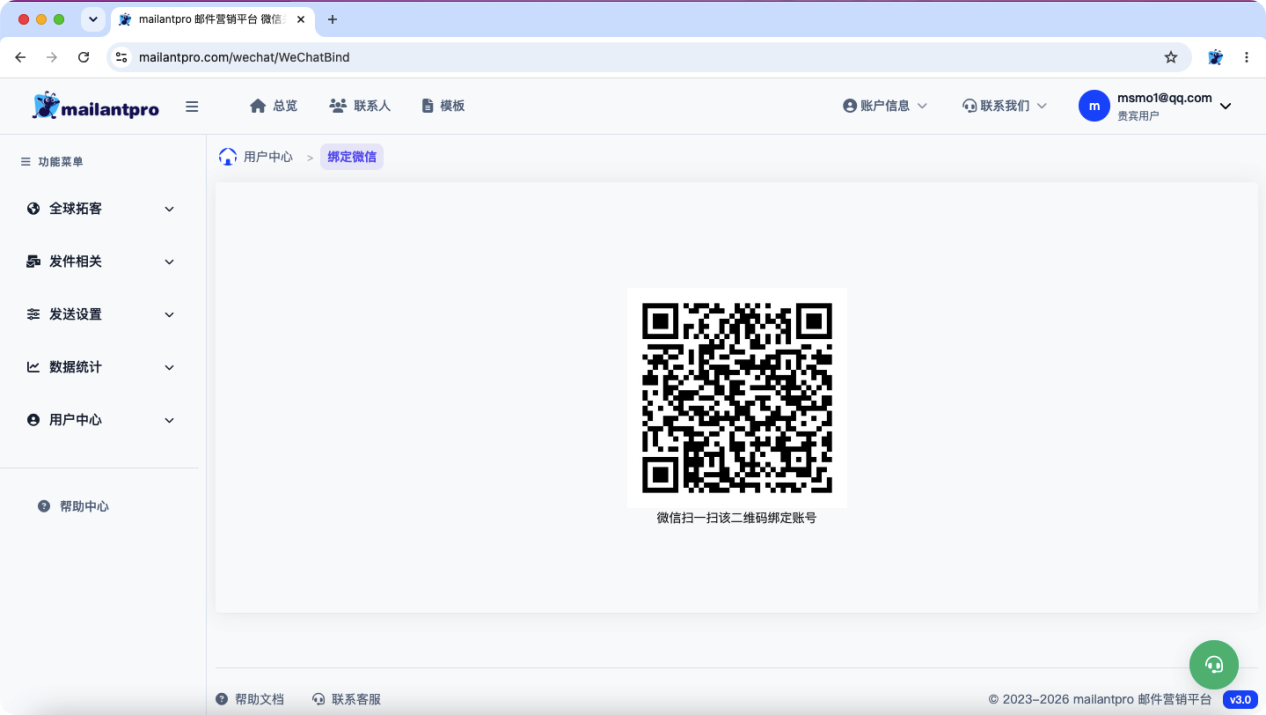
Task: Select the mailantpro browser tab
Action: coord(213,19)
